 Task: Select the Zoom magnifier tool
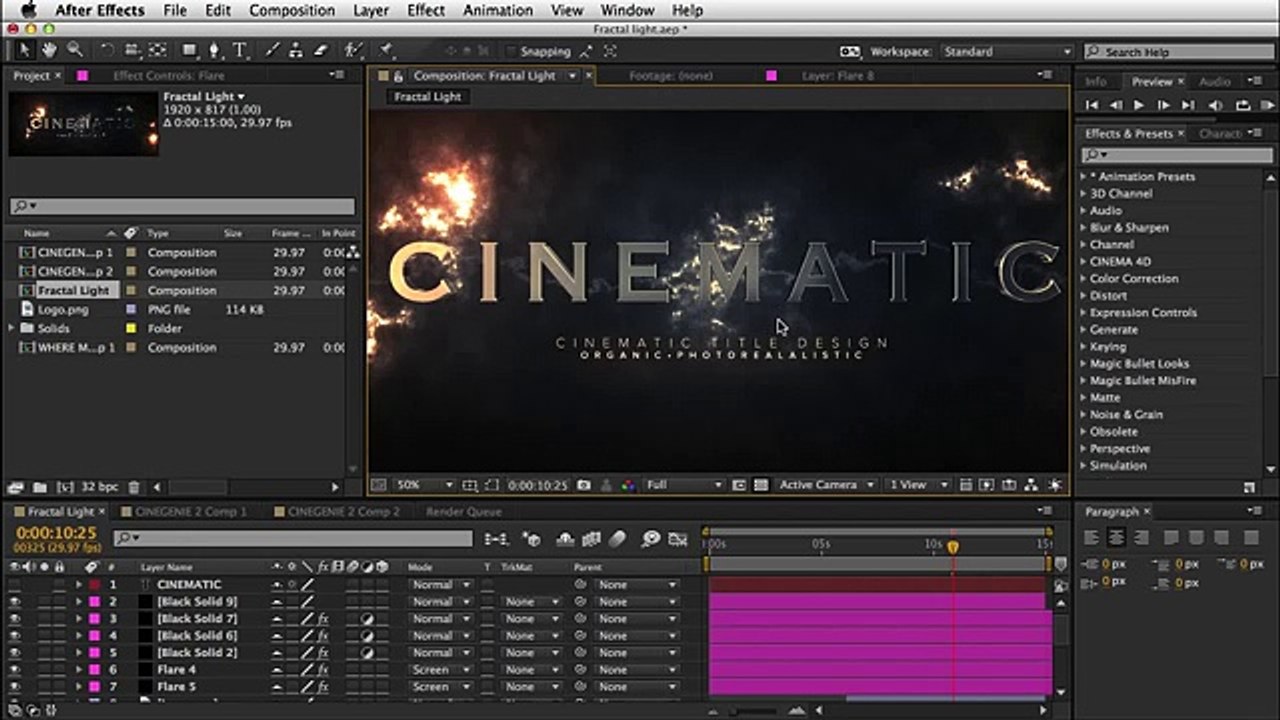[75, 50]
